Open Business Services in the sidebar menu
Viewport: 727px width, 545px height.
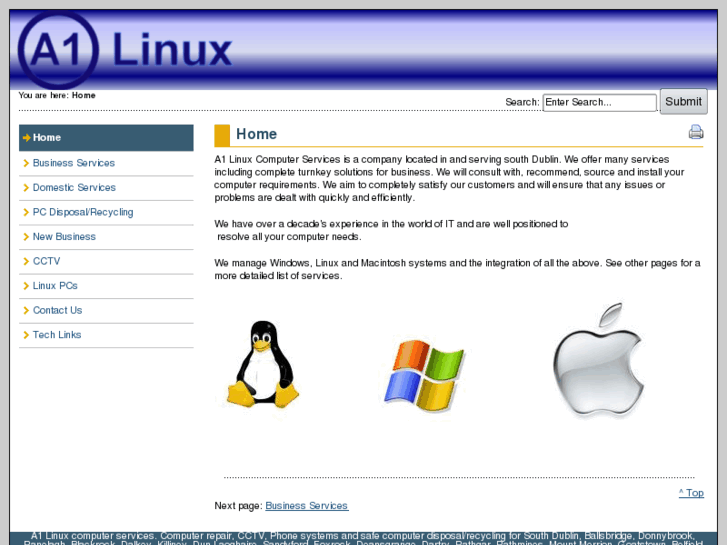click(x=106, y=163)
